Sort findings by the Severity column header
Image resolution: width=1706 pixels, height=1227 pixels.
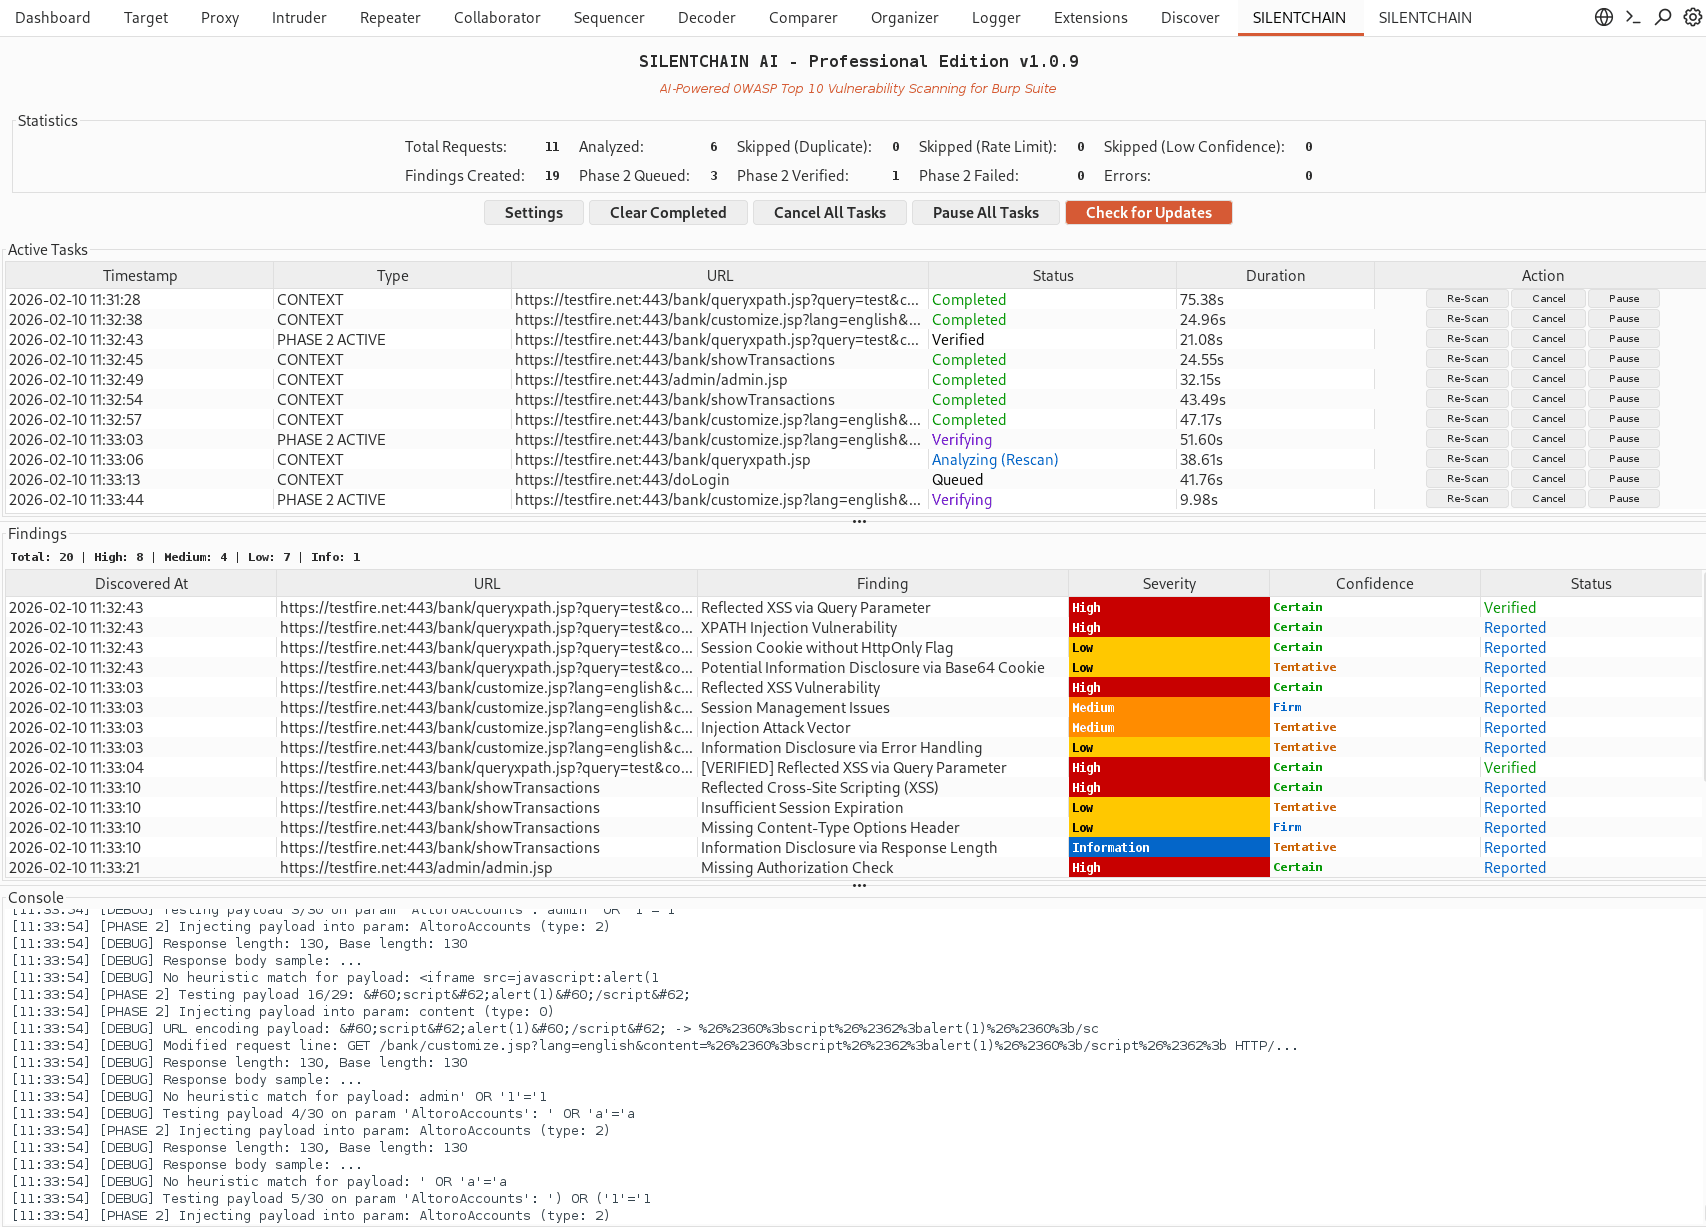(x=1168, y=583)
